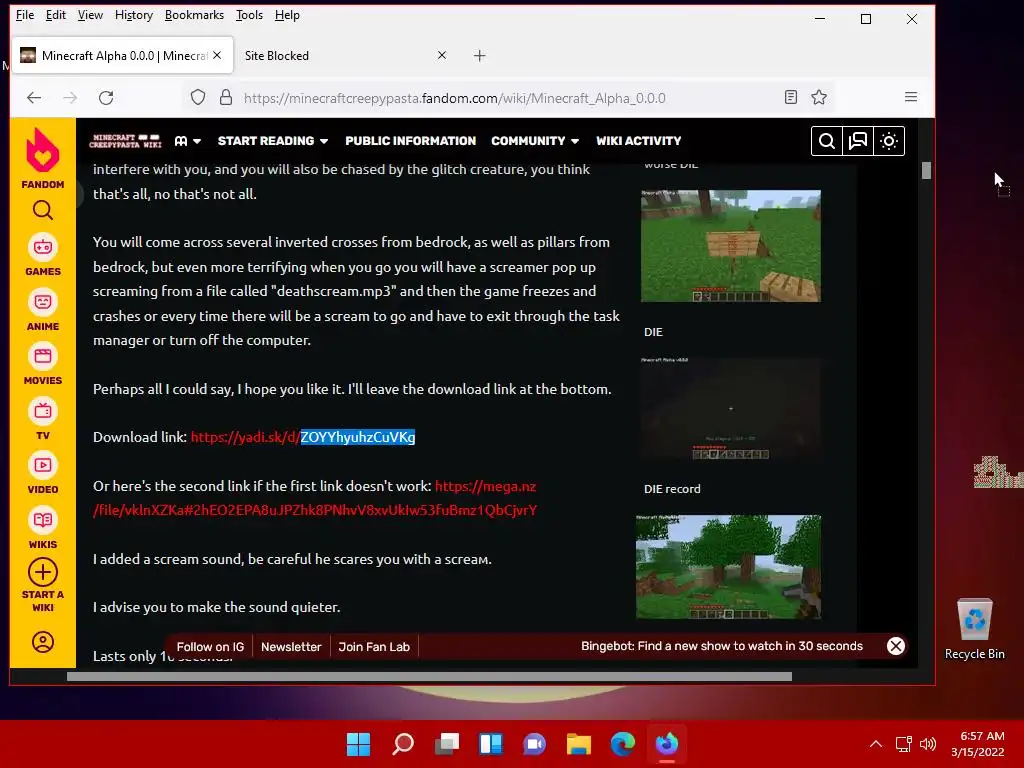The height and width of the screenshot is (768, 1024).
Task: Click the page vertical scrollbar thumb
Action: (926, 170)
